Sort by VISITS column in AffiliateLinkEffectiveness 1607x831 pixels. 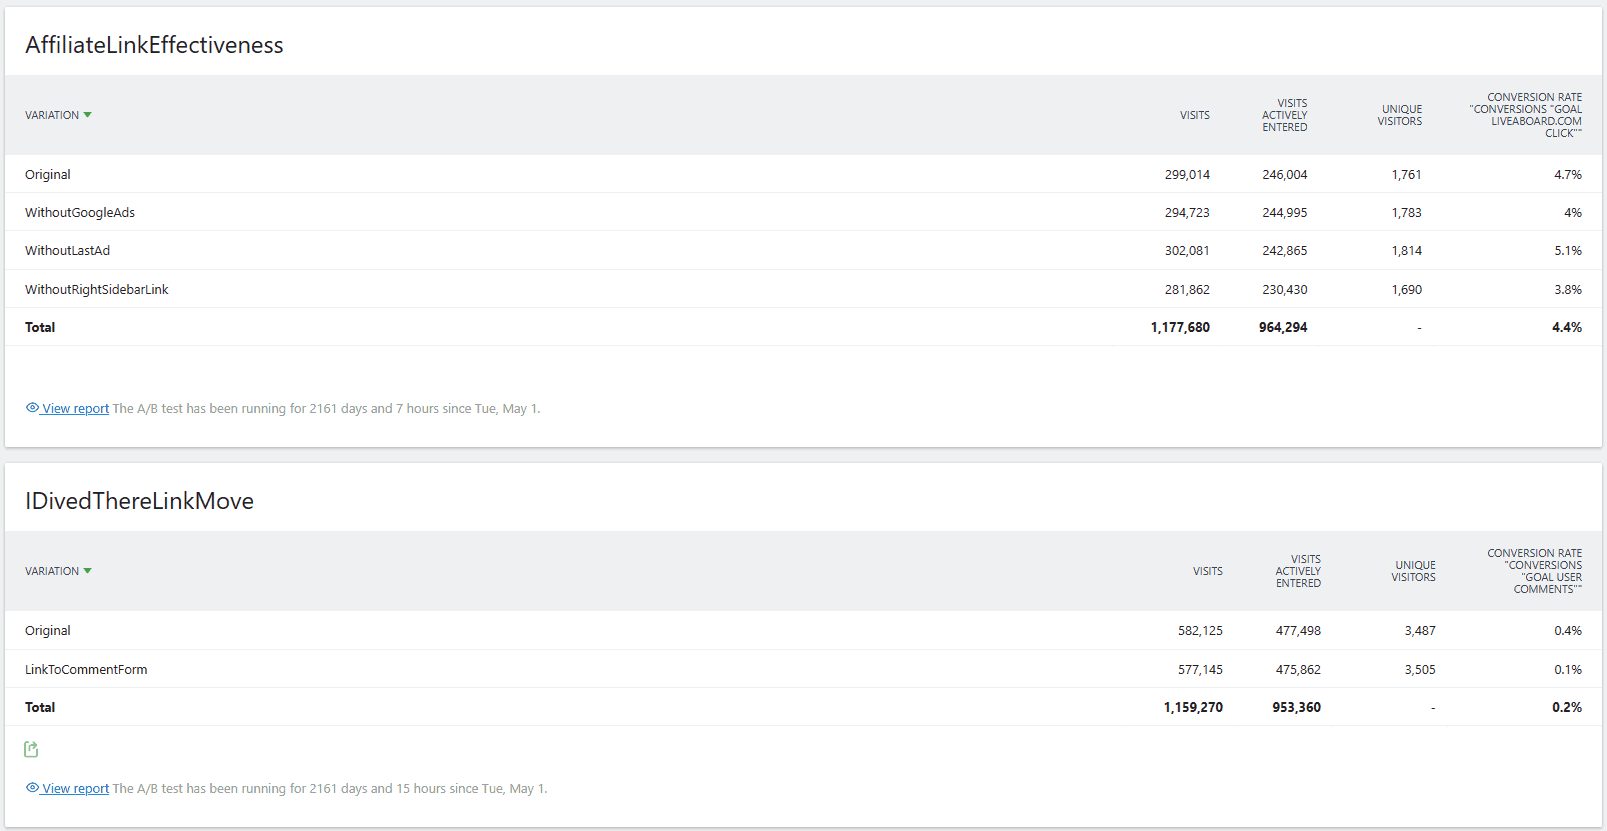[1194, 115]
